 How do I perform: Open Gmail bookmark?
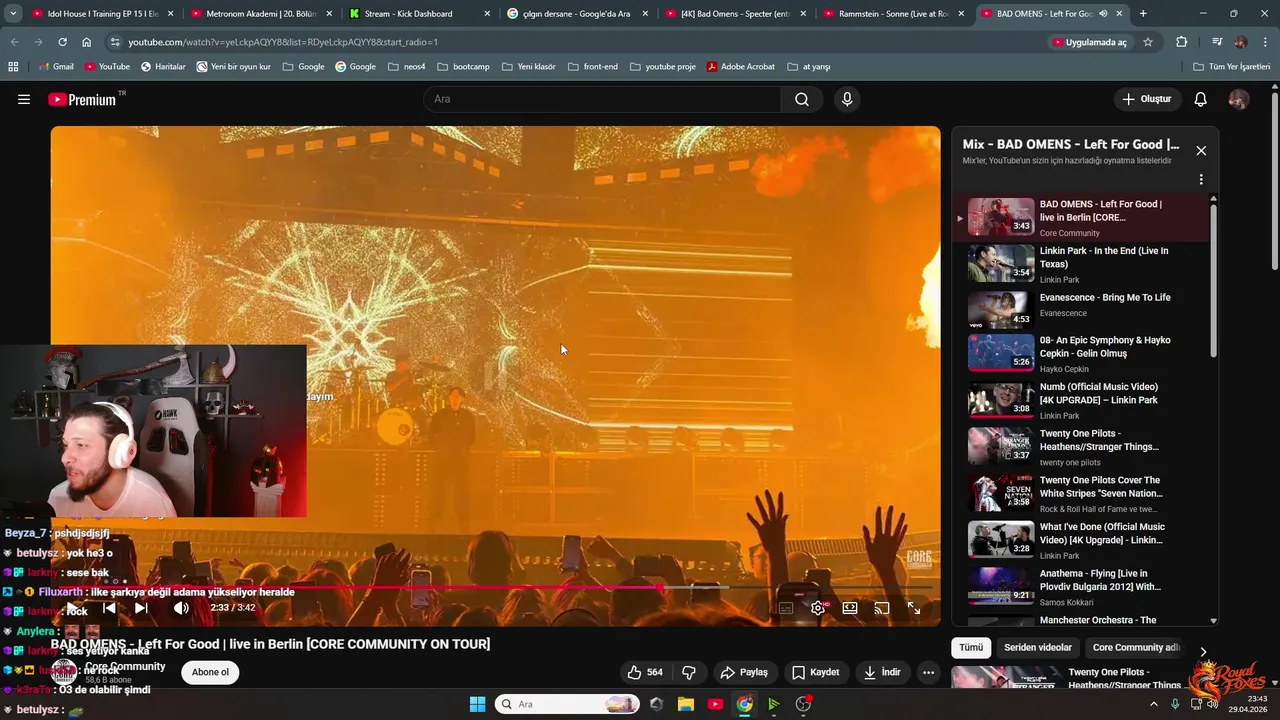(55, 66)
